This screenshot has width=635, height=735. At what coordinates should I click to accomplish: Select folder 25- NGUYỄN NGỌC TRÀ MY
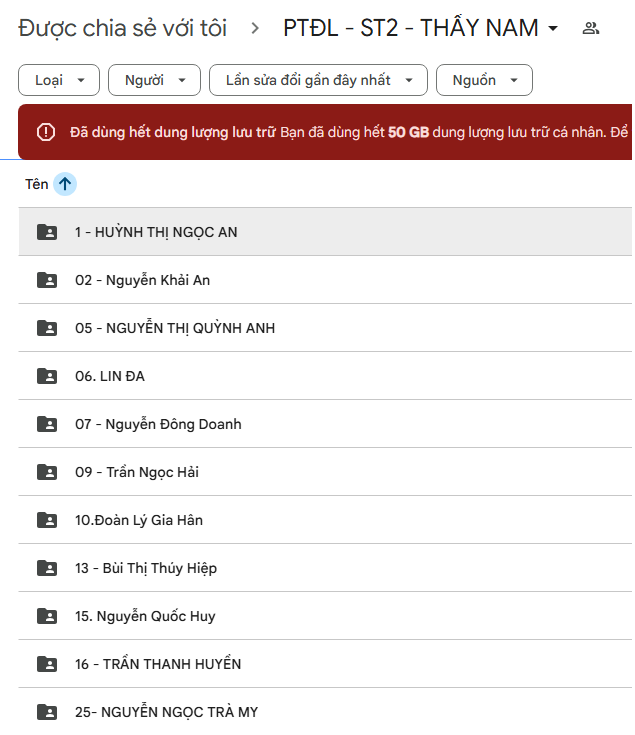pos(166,712)
